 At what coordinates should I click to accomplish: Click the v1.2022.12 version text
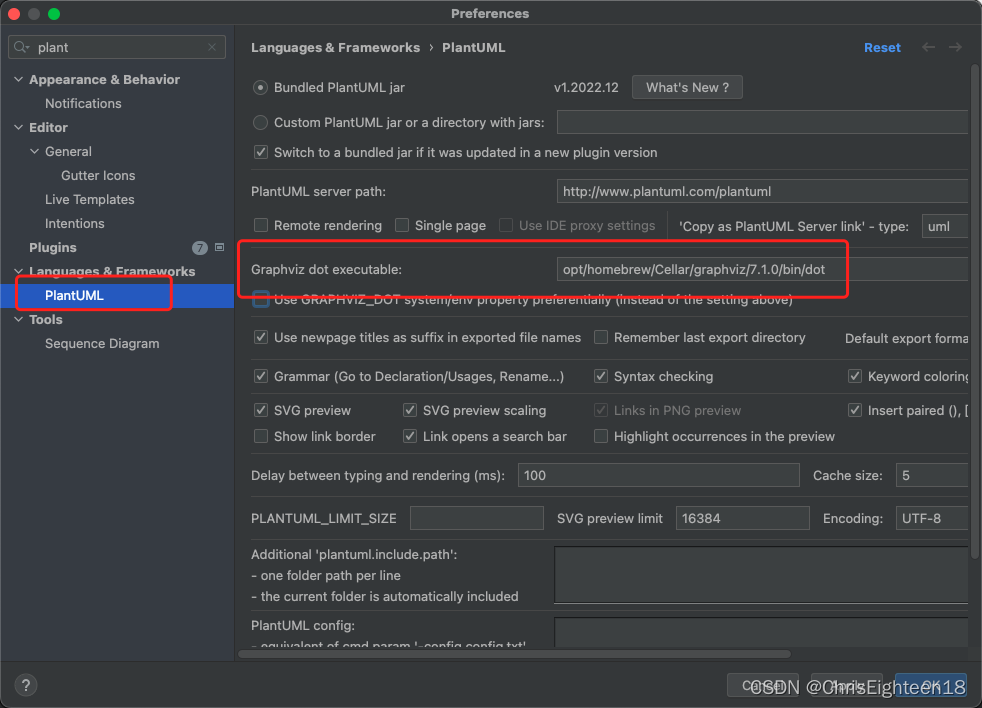point(586,88)
